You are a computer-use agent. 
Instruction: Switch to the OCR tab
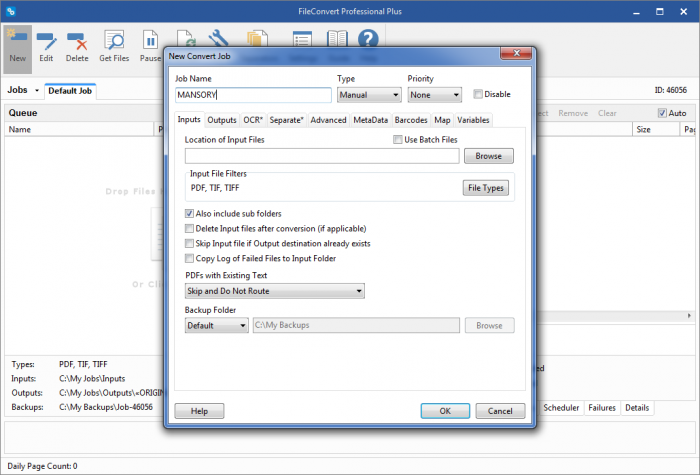pyautogui.click(x=253, y=120)
